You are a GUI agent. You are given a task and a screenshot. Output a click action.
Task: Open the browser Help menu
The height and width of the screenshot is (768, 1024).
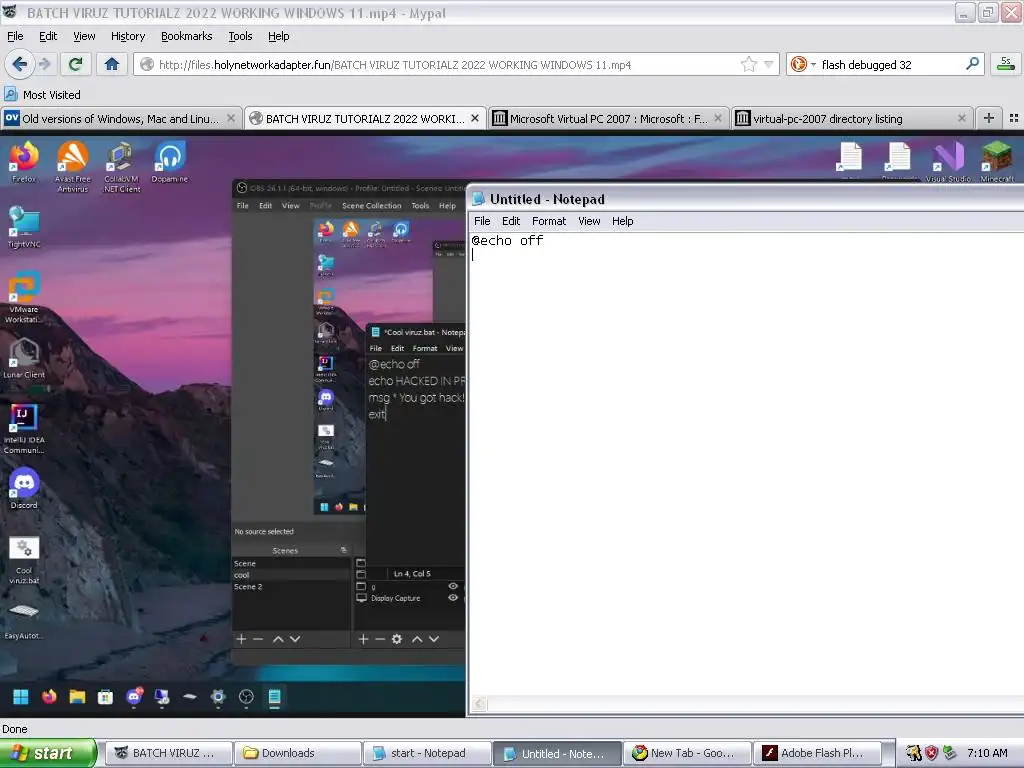coord(279,36)
